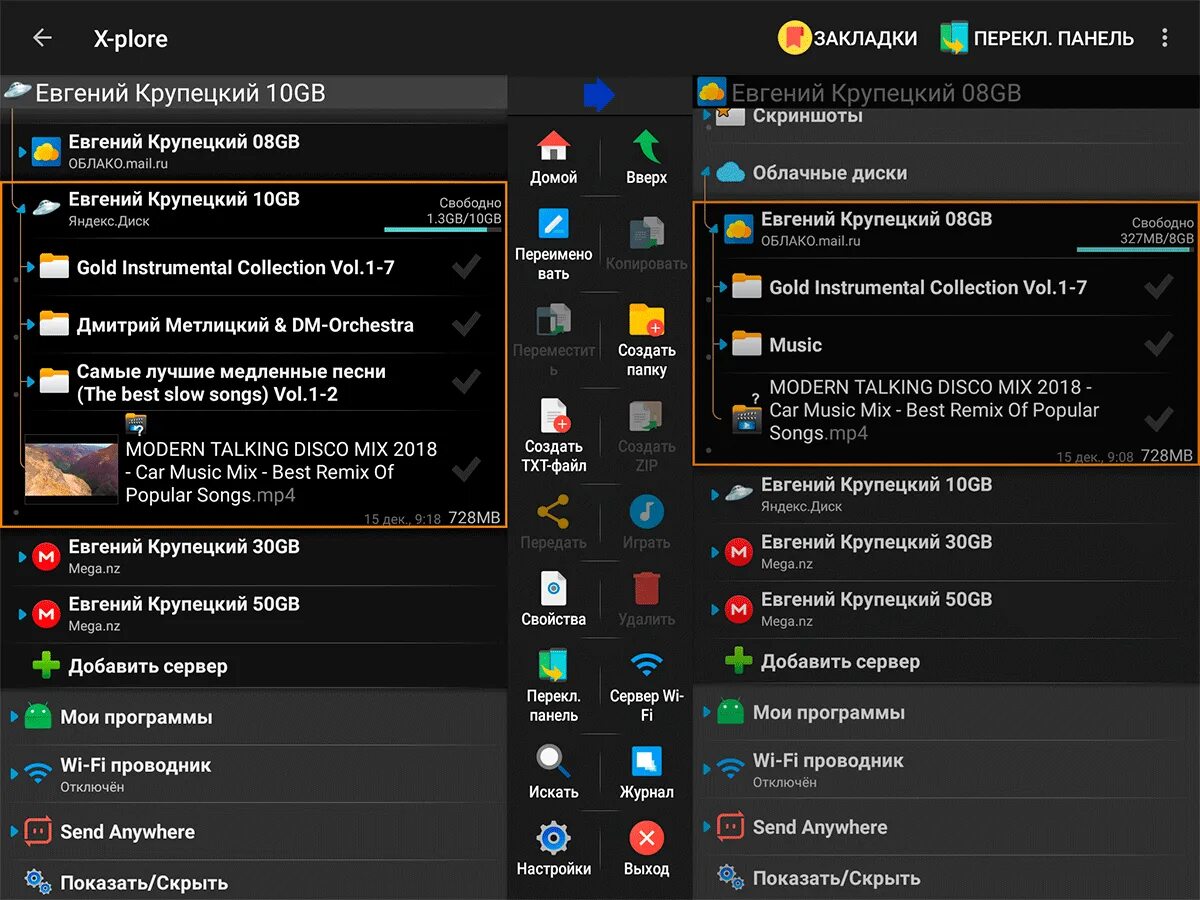1200x900 pixels.
Task: Expand Евгений Крупецкий 50GB Mega in left pane
Action: (x=22, y=613)
